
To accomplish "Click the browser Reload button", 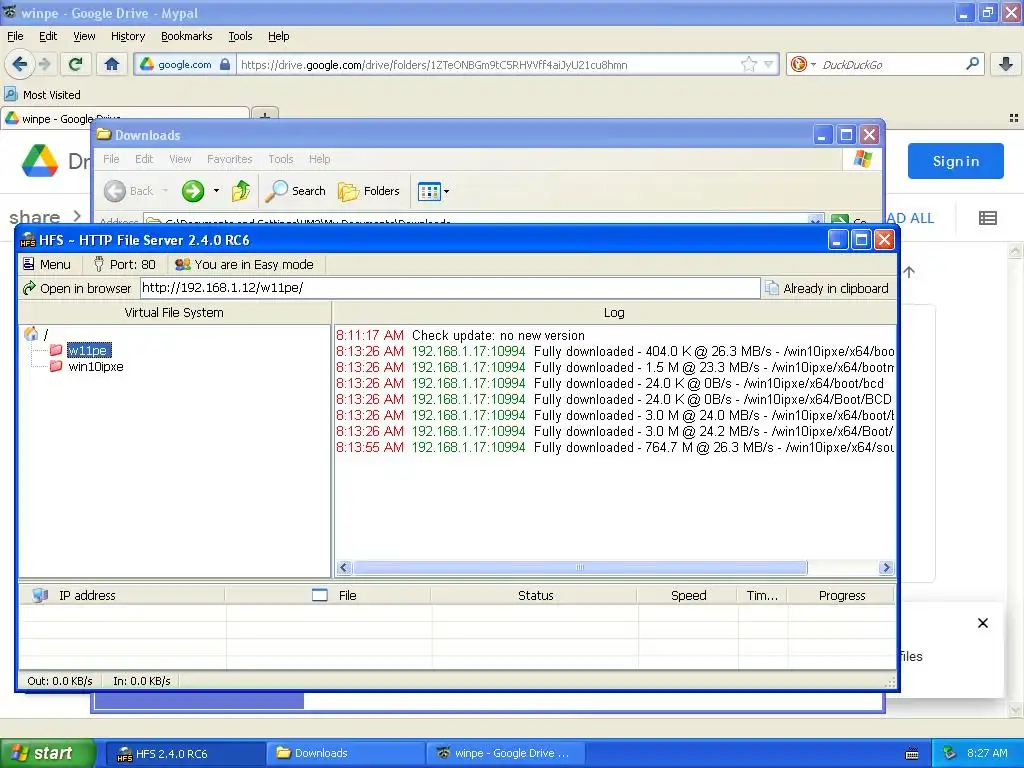I will click(x=76, y=64).
